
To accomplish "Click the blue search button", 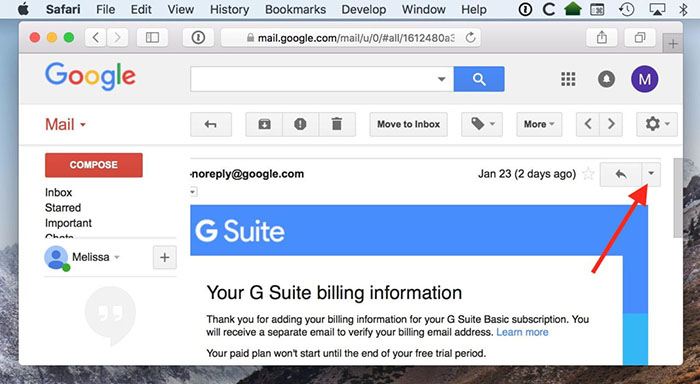I will point(479,79).
